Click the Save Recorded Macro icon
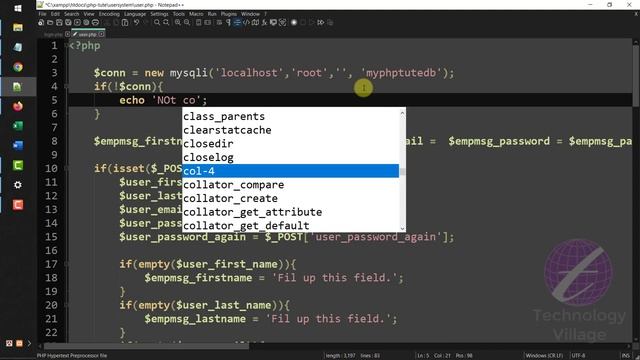 (x=330, y=22)
